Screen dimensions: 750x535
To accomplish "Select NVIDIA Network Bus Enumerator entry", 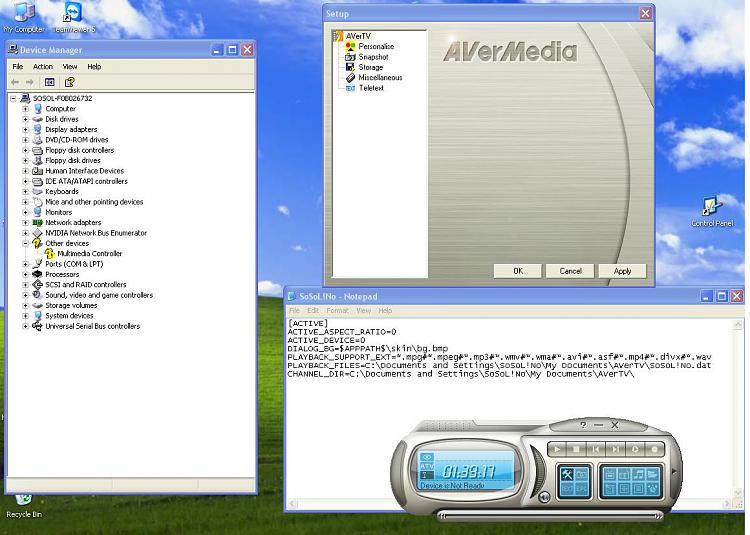I will point(96,233).
